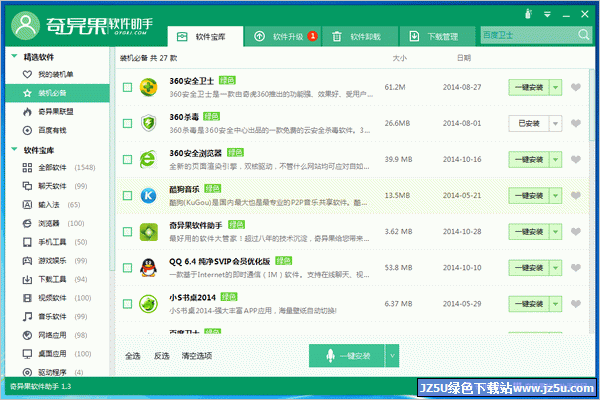Click the search magnifier icon

(x=584, y=35)
